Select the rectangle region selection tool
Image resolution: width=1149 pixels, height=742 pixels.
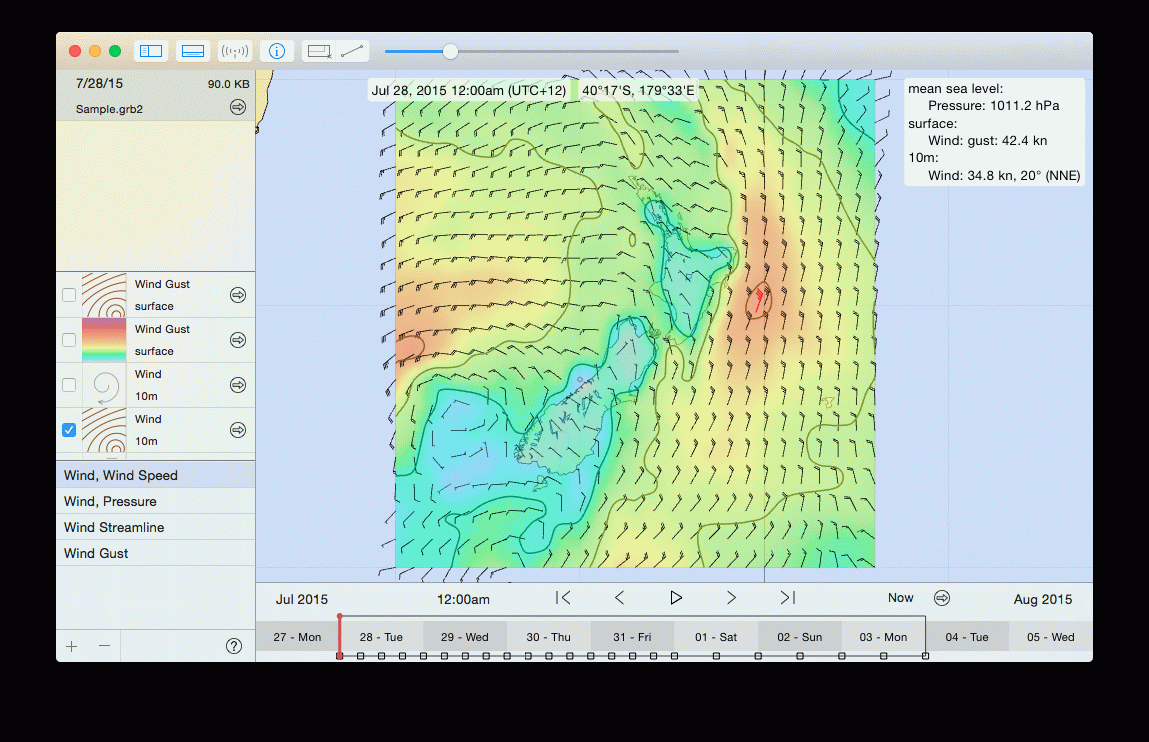click(x=319, y=51)
